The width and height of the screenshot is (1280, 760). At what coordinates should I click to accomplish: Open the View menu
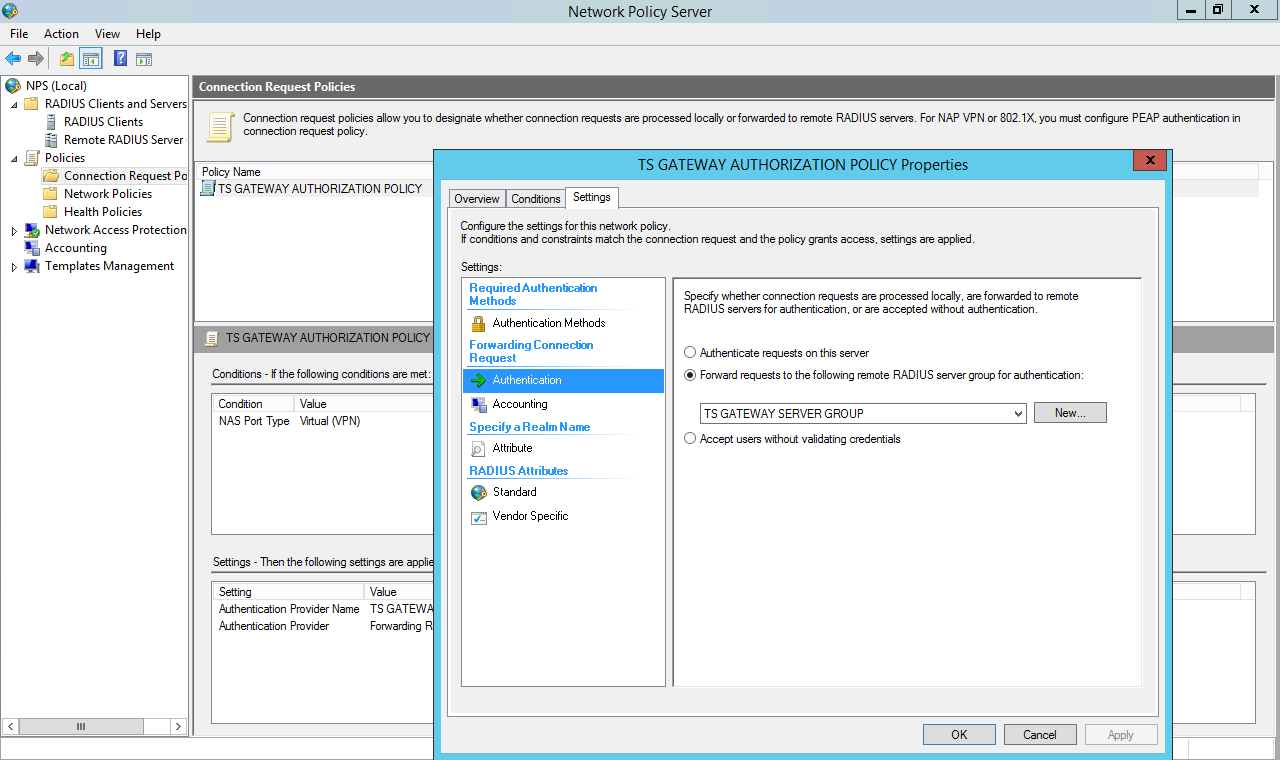click(x=107, y=34)
